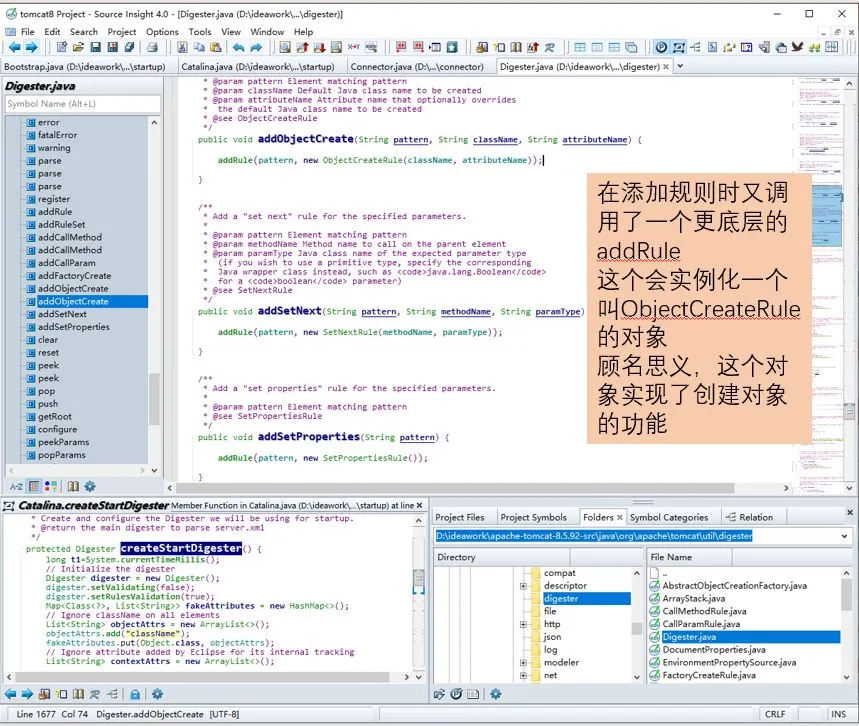Expand the modeler folder node
The width and height of the screenshot is (859, 726).
[x=523, y=662]
